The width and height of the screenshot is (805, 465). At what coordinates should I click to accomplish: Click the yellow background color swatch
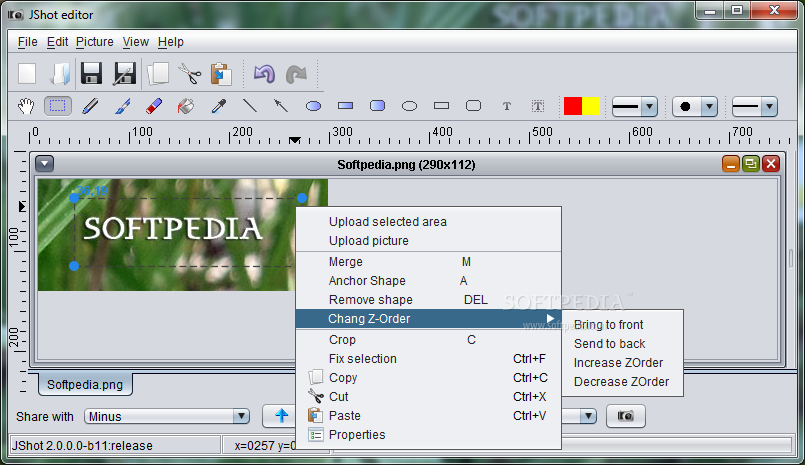(591, 106)
